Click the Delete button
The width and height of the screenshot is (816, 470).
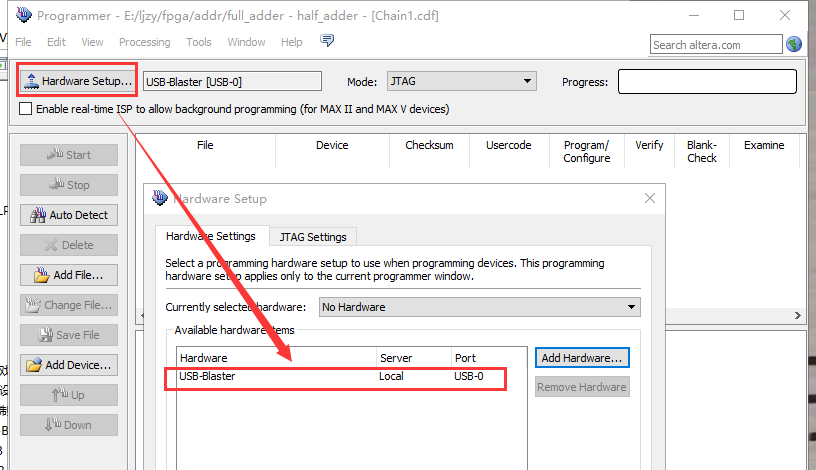pyautogui.click(x=69, y=245)
